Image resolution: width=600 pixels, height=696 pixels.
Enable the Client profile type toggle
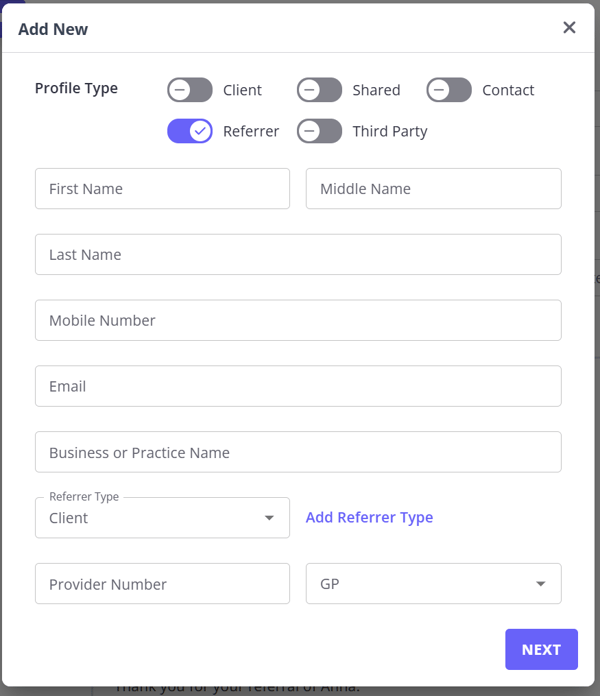click(190, 90)
